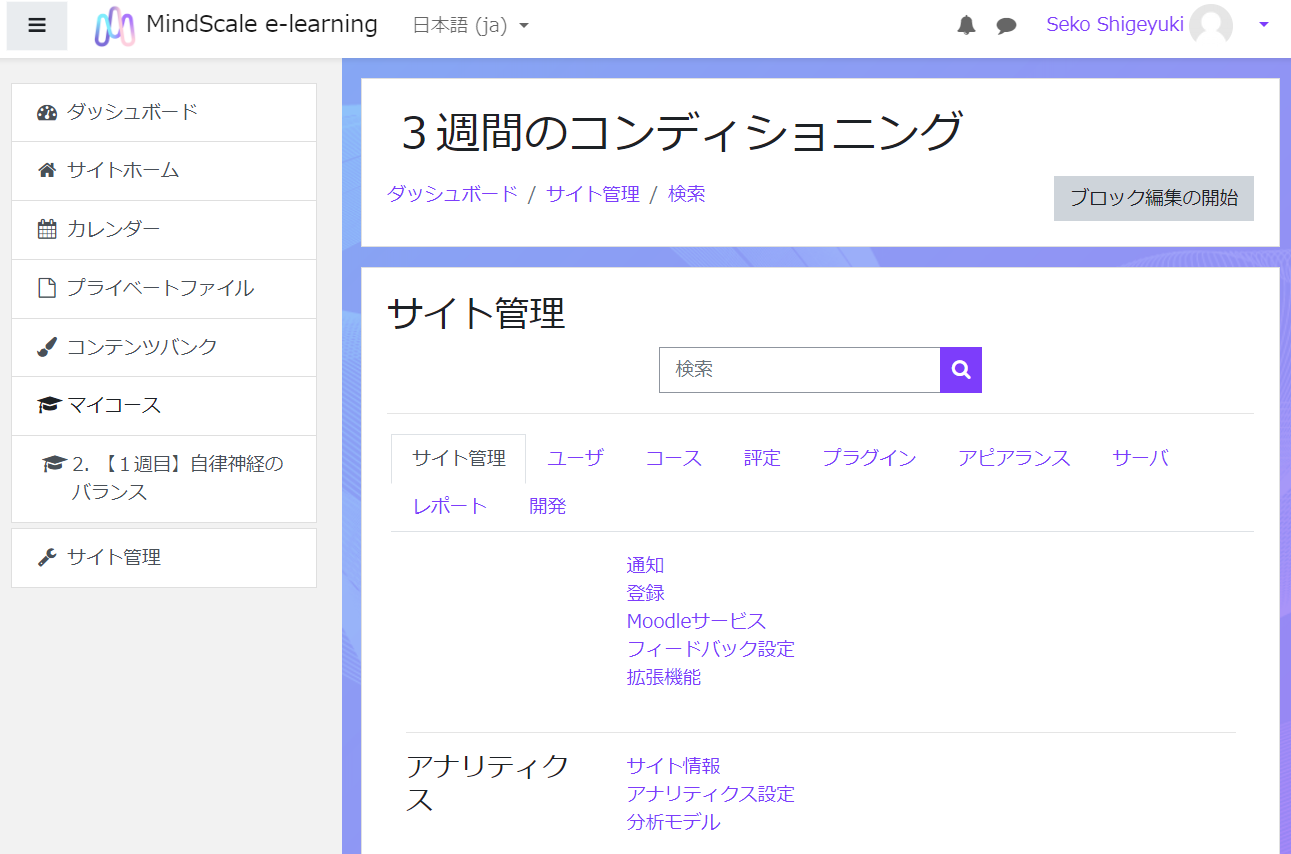Open the アナリティクス設定 link
The width and height of the screenshot is (1291, 854).
[710, 794]
